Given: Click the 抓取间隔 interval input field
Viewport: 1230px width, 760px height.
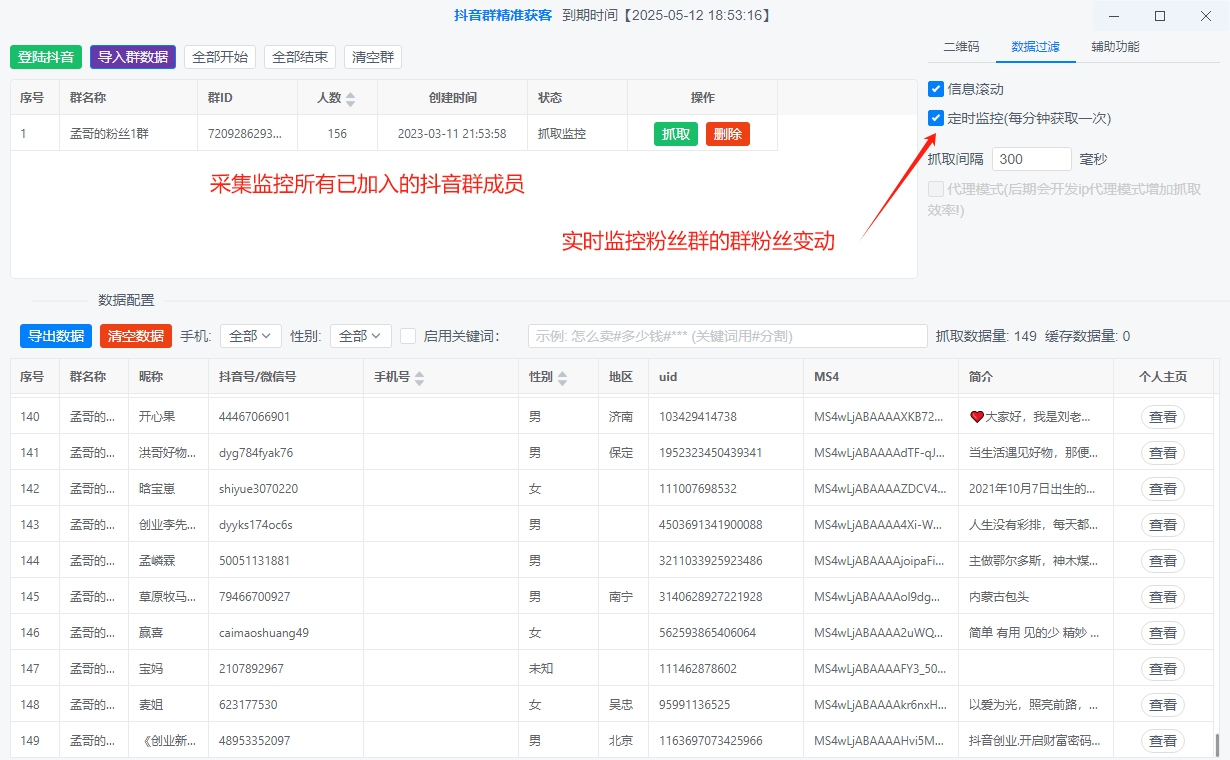Looking at the screenshot, I should click(1031, 158).
